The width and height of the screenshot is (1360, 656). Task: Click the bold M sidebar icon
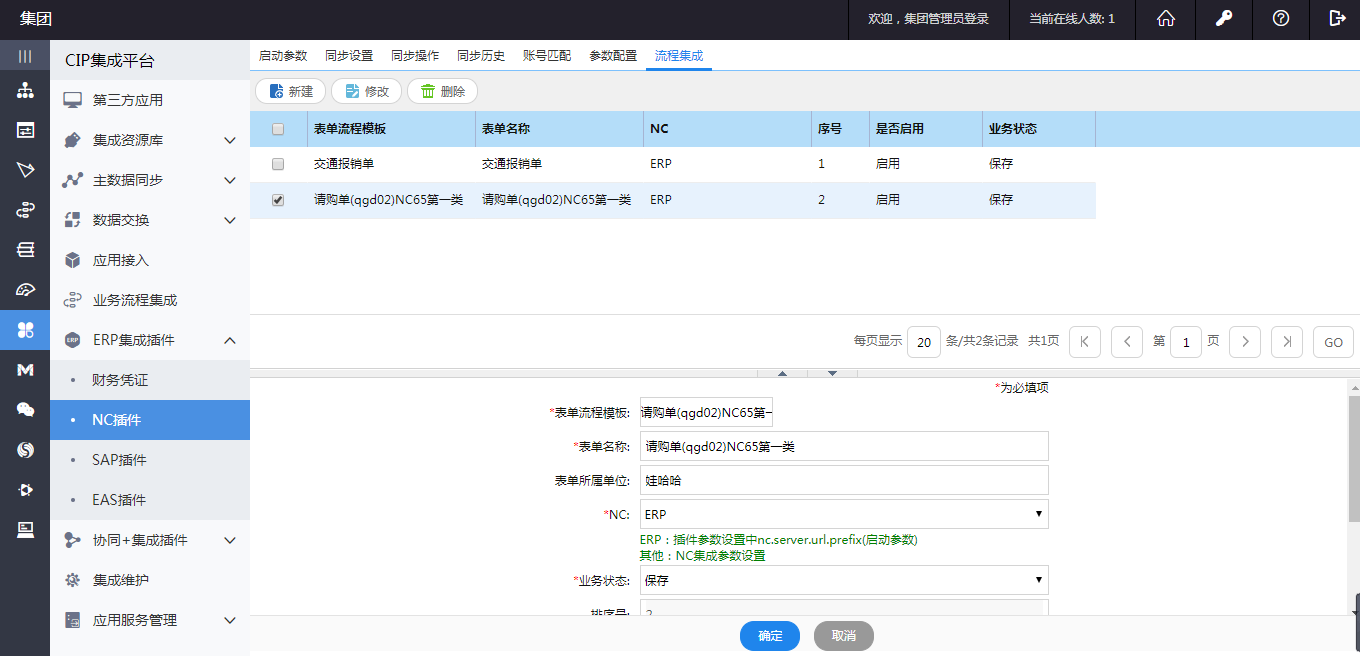pyautogui.click(x=25, y=370)
